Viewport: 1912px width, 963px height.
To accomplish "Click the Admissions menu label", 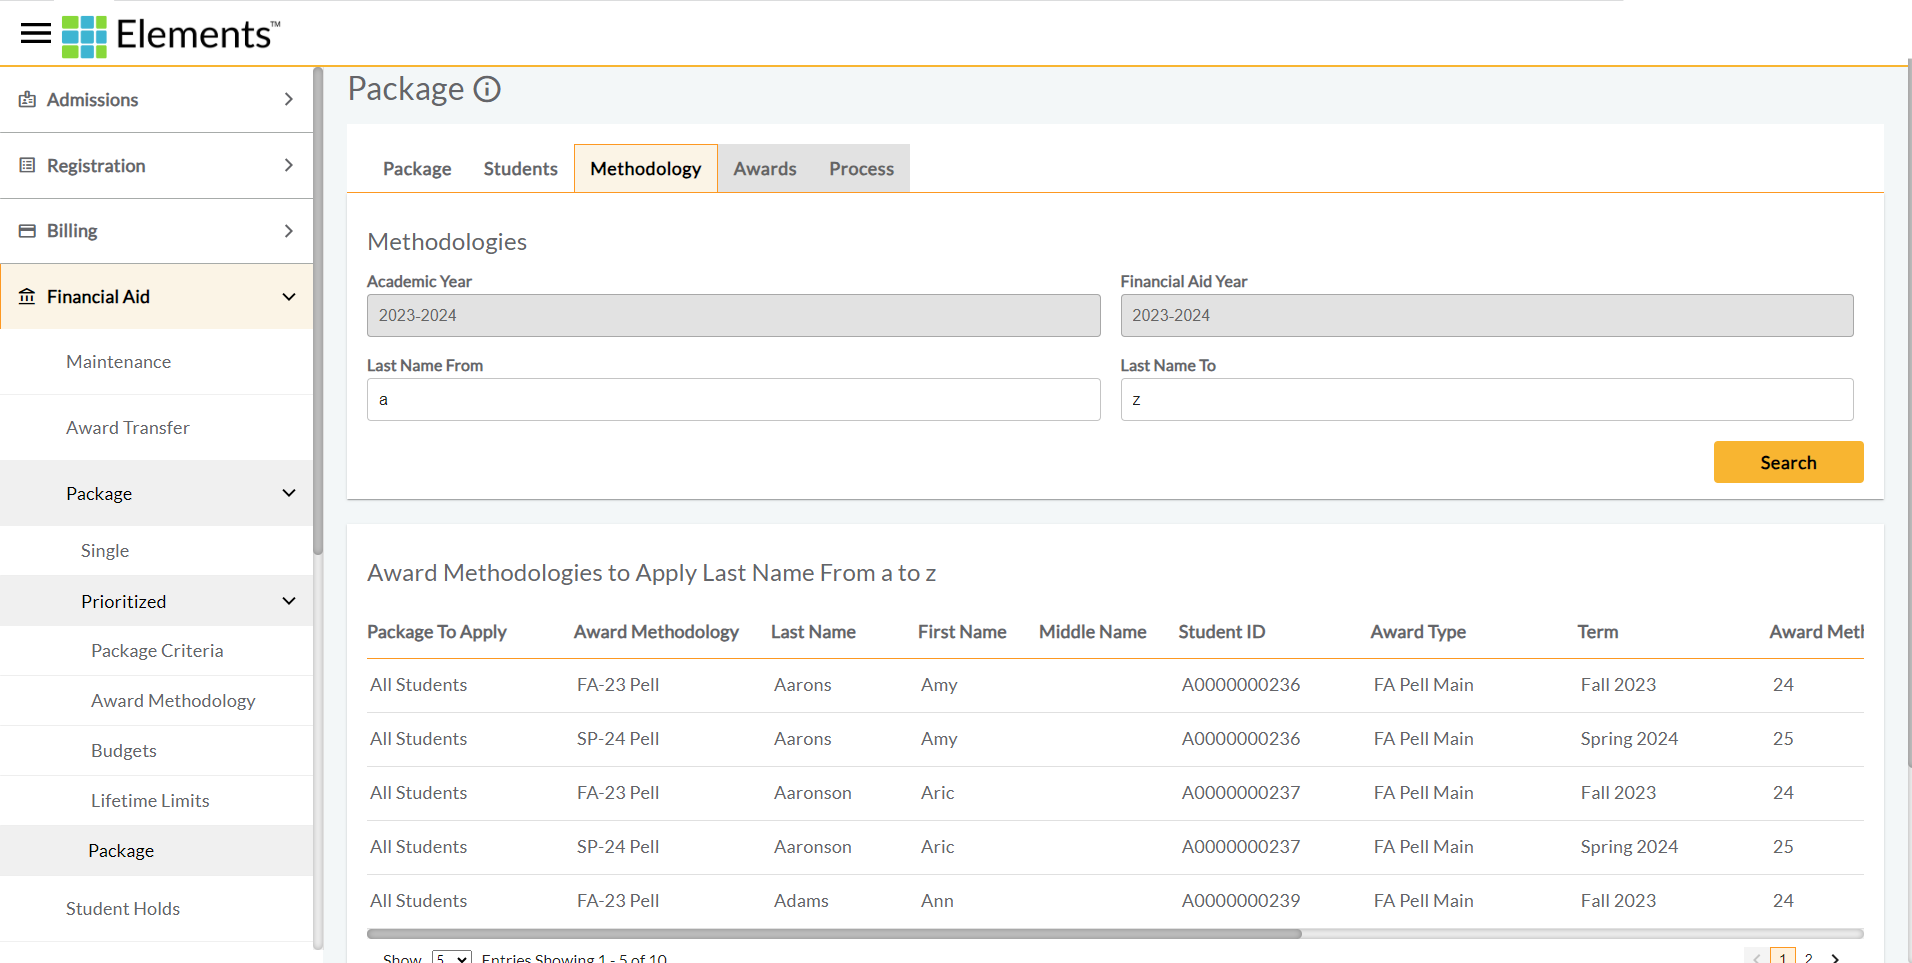I will point(92,100).
